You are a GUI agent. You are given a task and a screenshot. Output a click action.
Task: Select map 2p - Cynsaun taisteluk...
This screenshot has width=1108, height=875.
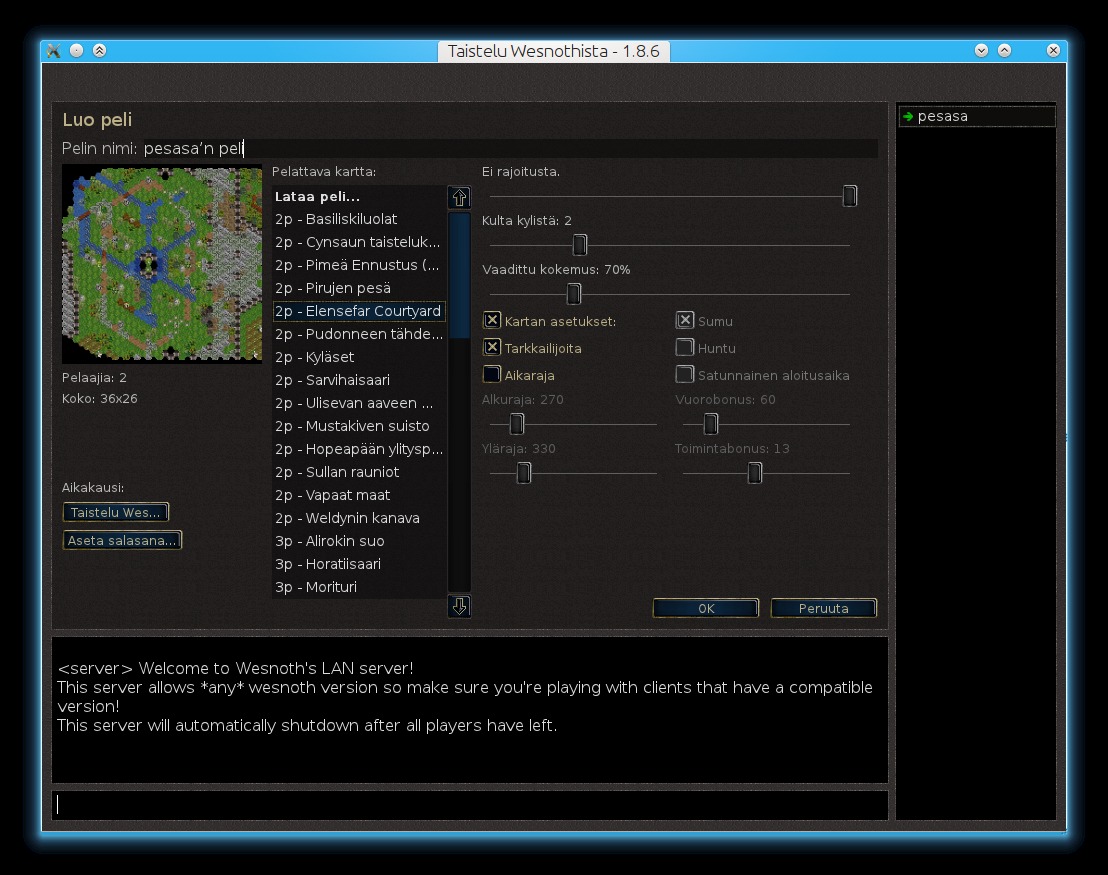coord(359,242)
